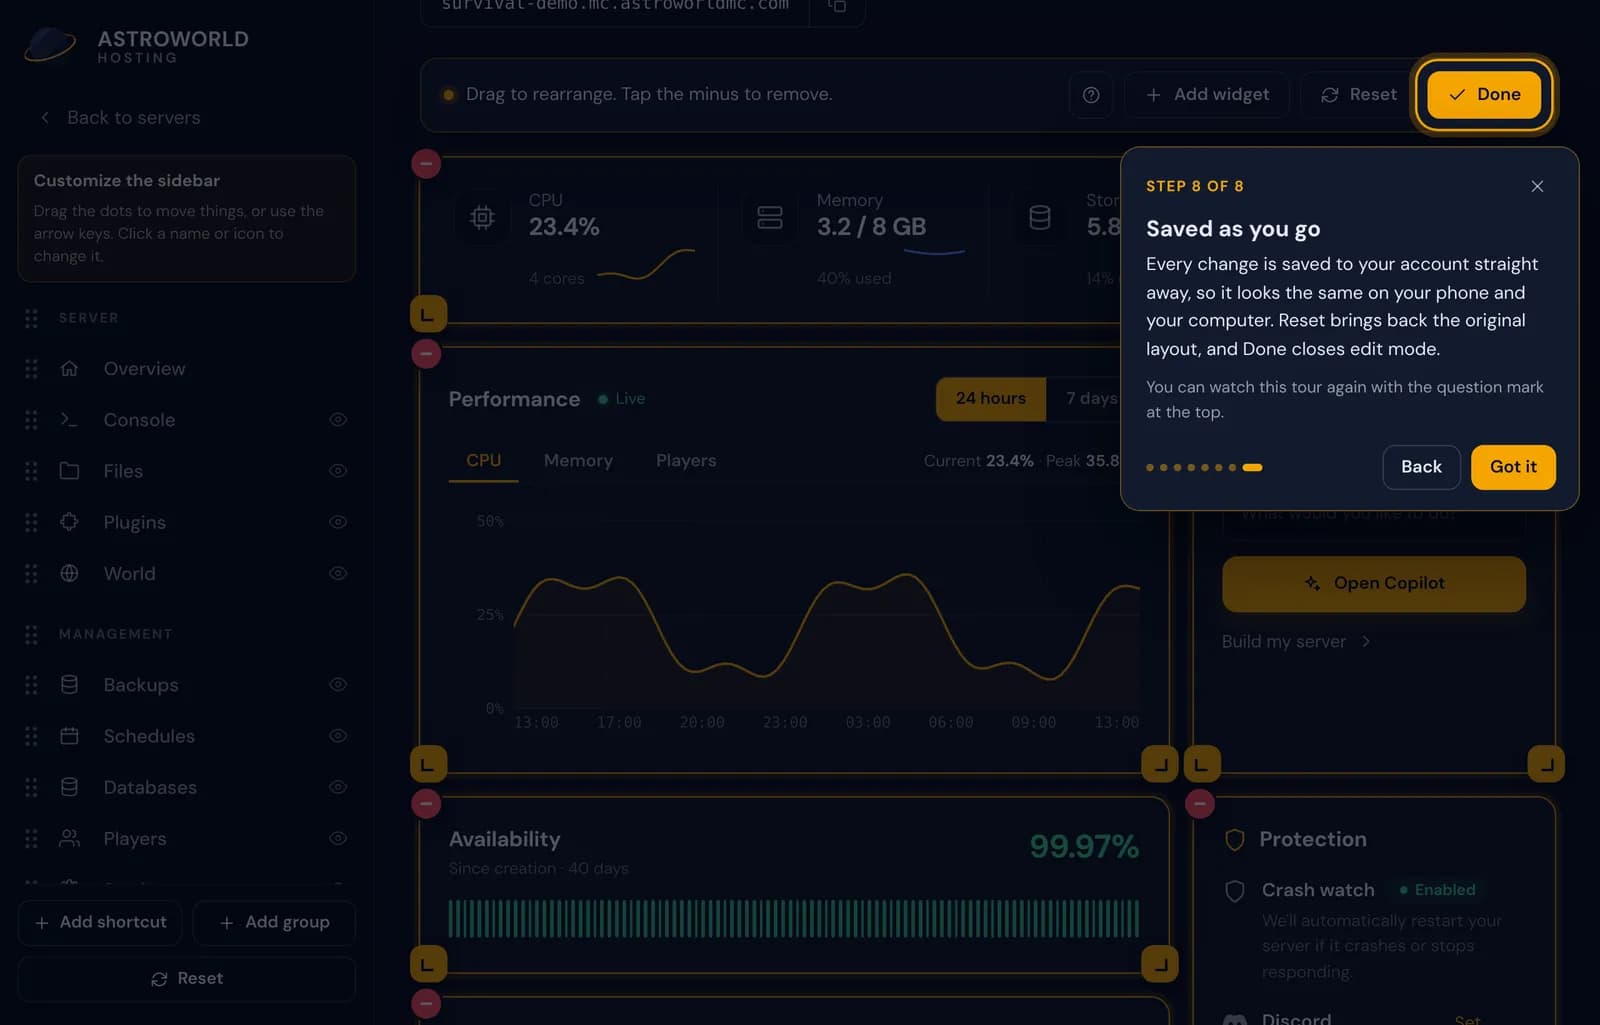Viewport: 1600px width, 1025px height.
Task: Open Copilot with the Open Copilot button
Action: coord(1374,584)
